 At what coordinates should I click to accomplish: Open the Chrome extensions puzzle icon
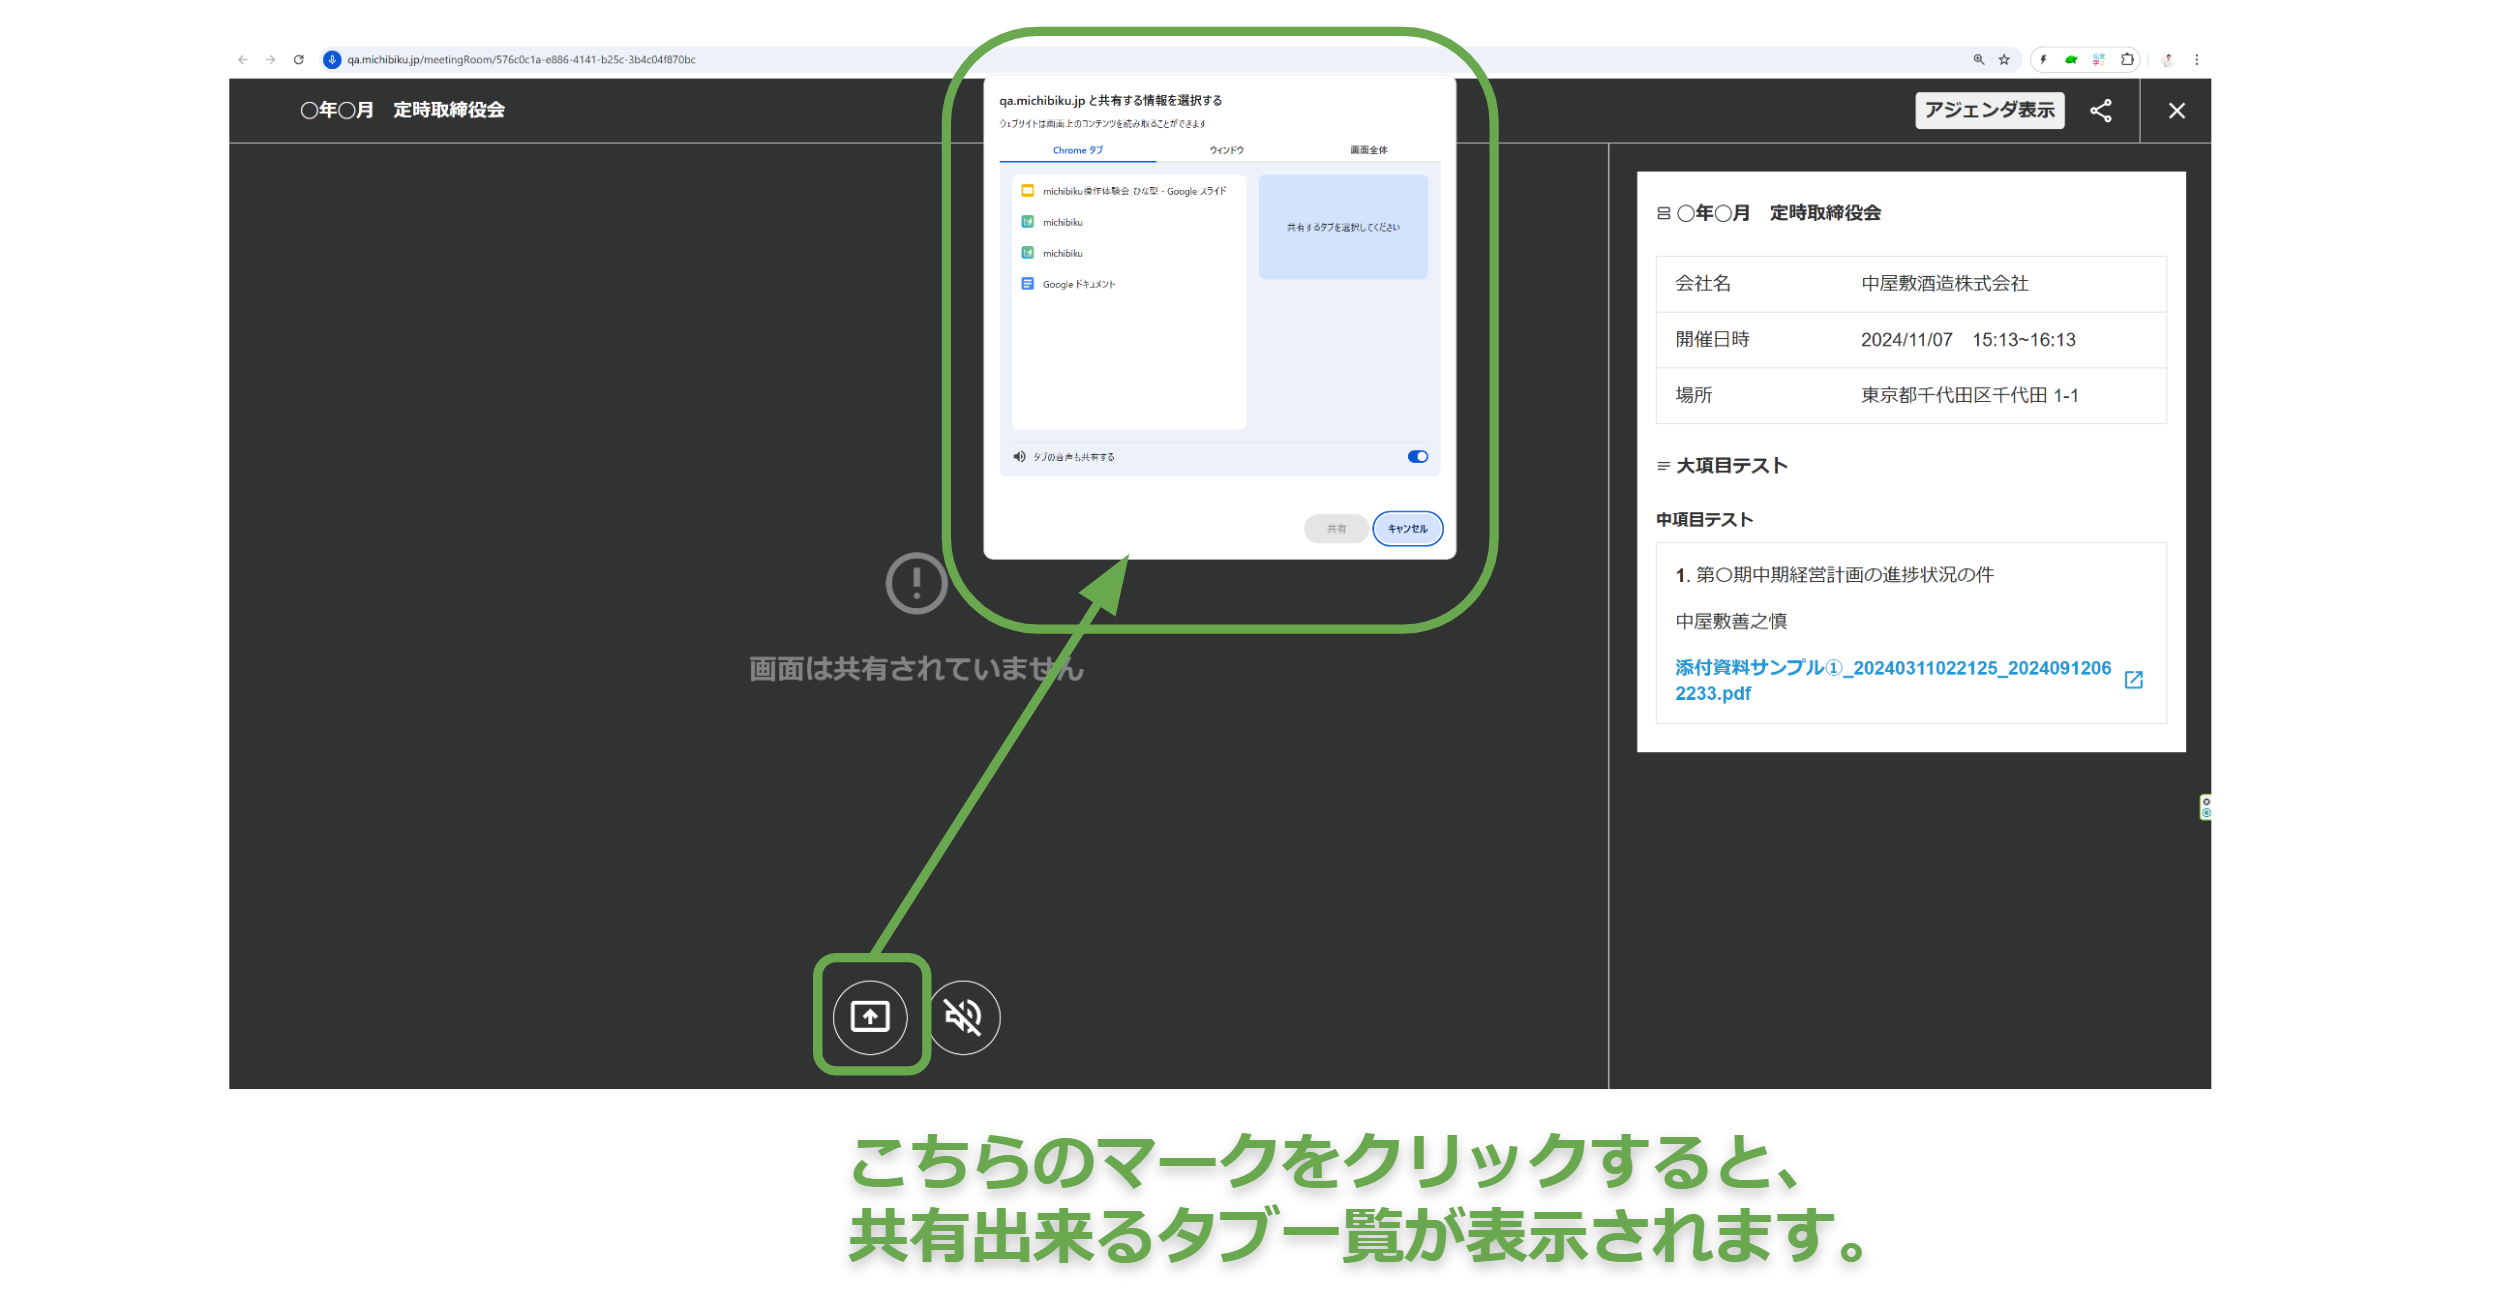click(x=2127, y=60)
